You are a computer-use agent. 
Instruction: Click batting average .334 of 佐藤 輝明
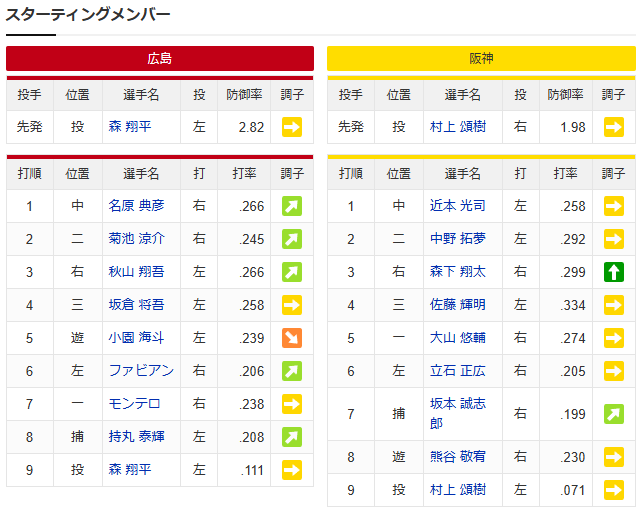coord(573,305)
